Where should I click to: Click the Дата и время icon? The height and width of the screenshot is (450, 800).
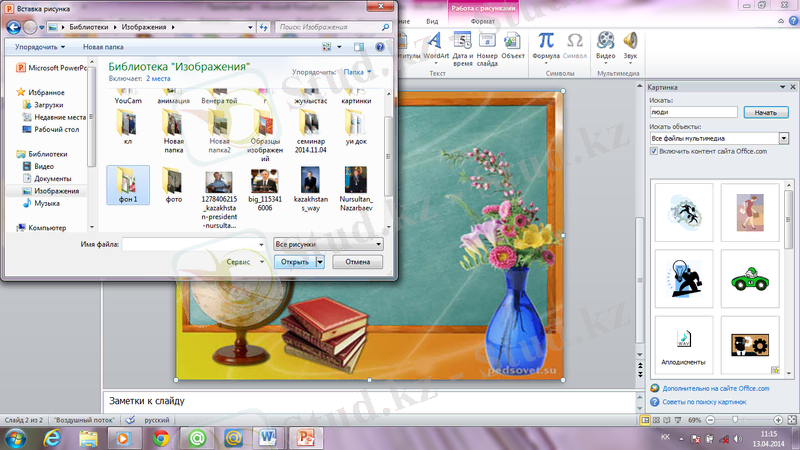(463, 44)
